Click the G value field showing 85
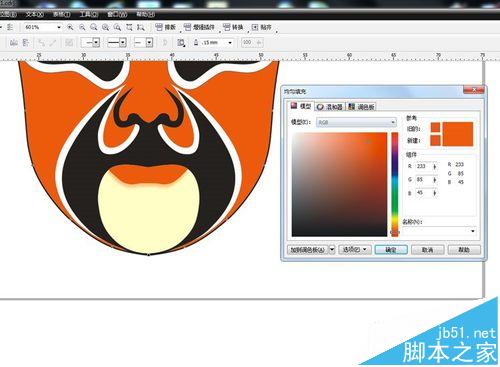500x367 pixels. click(423, 180)
